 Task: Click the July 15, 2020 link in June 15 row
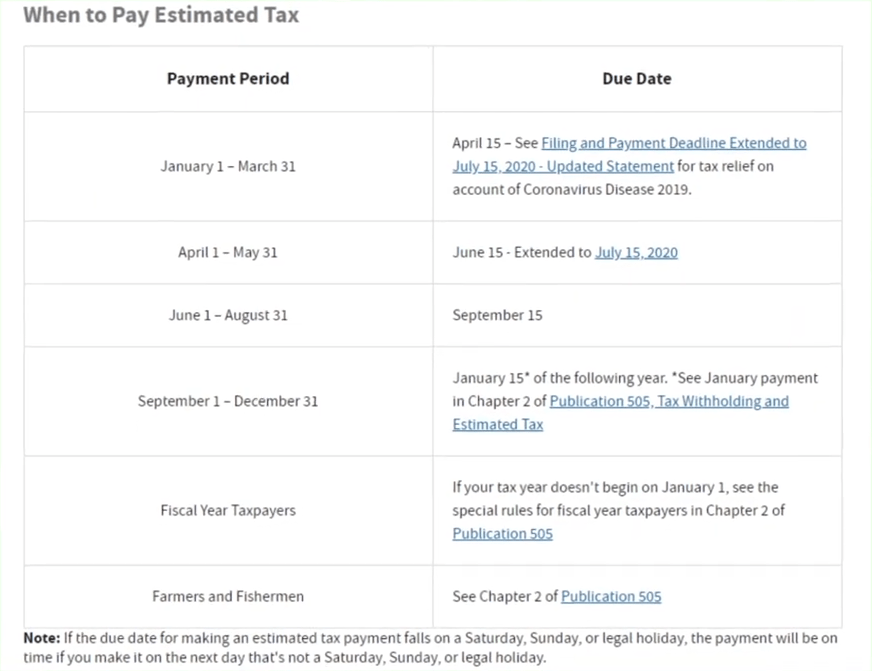pos(636,253)
